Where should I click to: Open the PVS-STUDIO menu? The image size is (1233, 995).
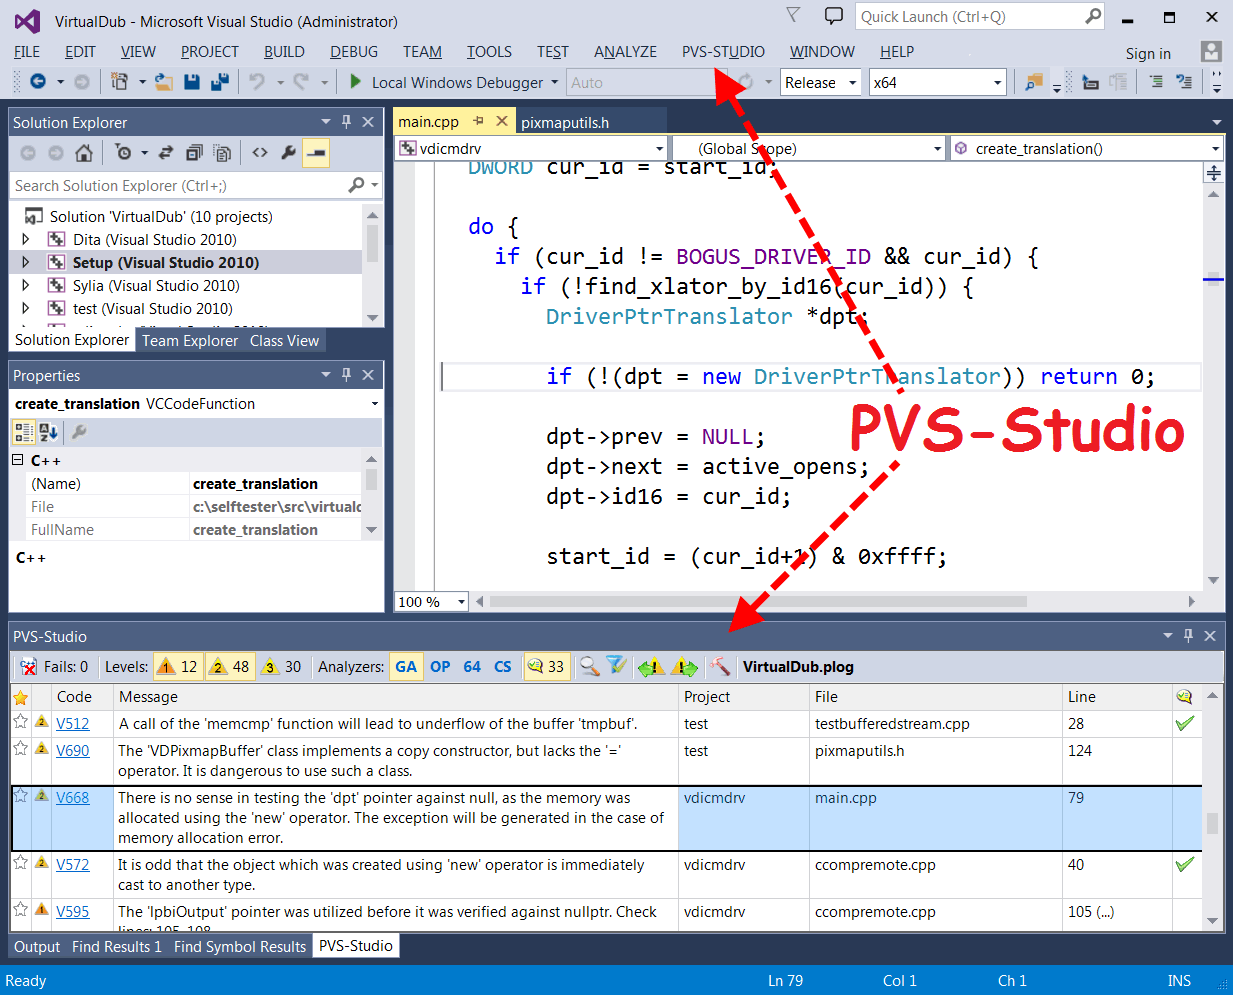[x=723, y=52]
